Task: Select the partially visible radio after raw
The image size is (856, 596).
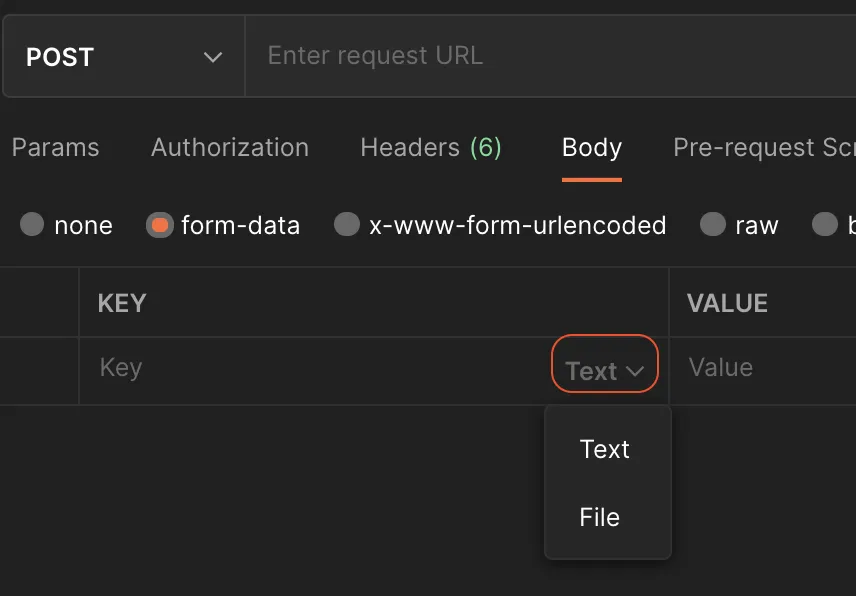Action: click(825, 225)
